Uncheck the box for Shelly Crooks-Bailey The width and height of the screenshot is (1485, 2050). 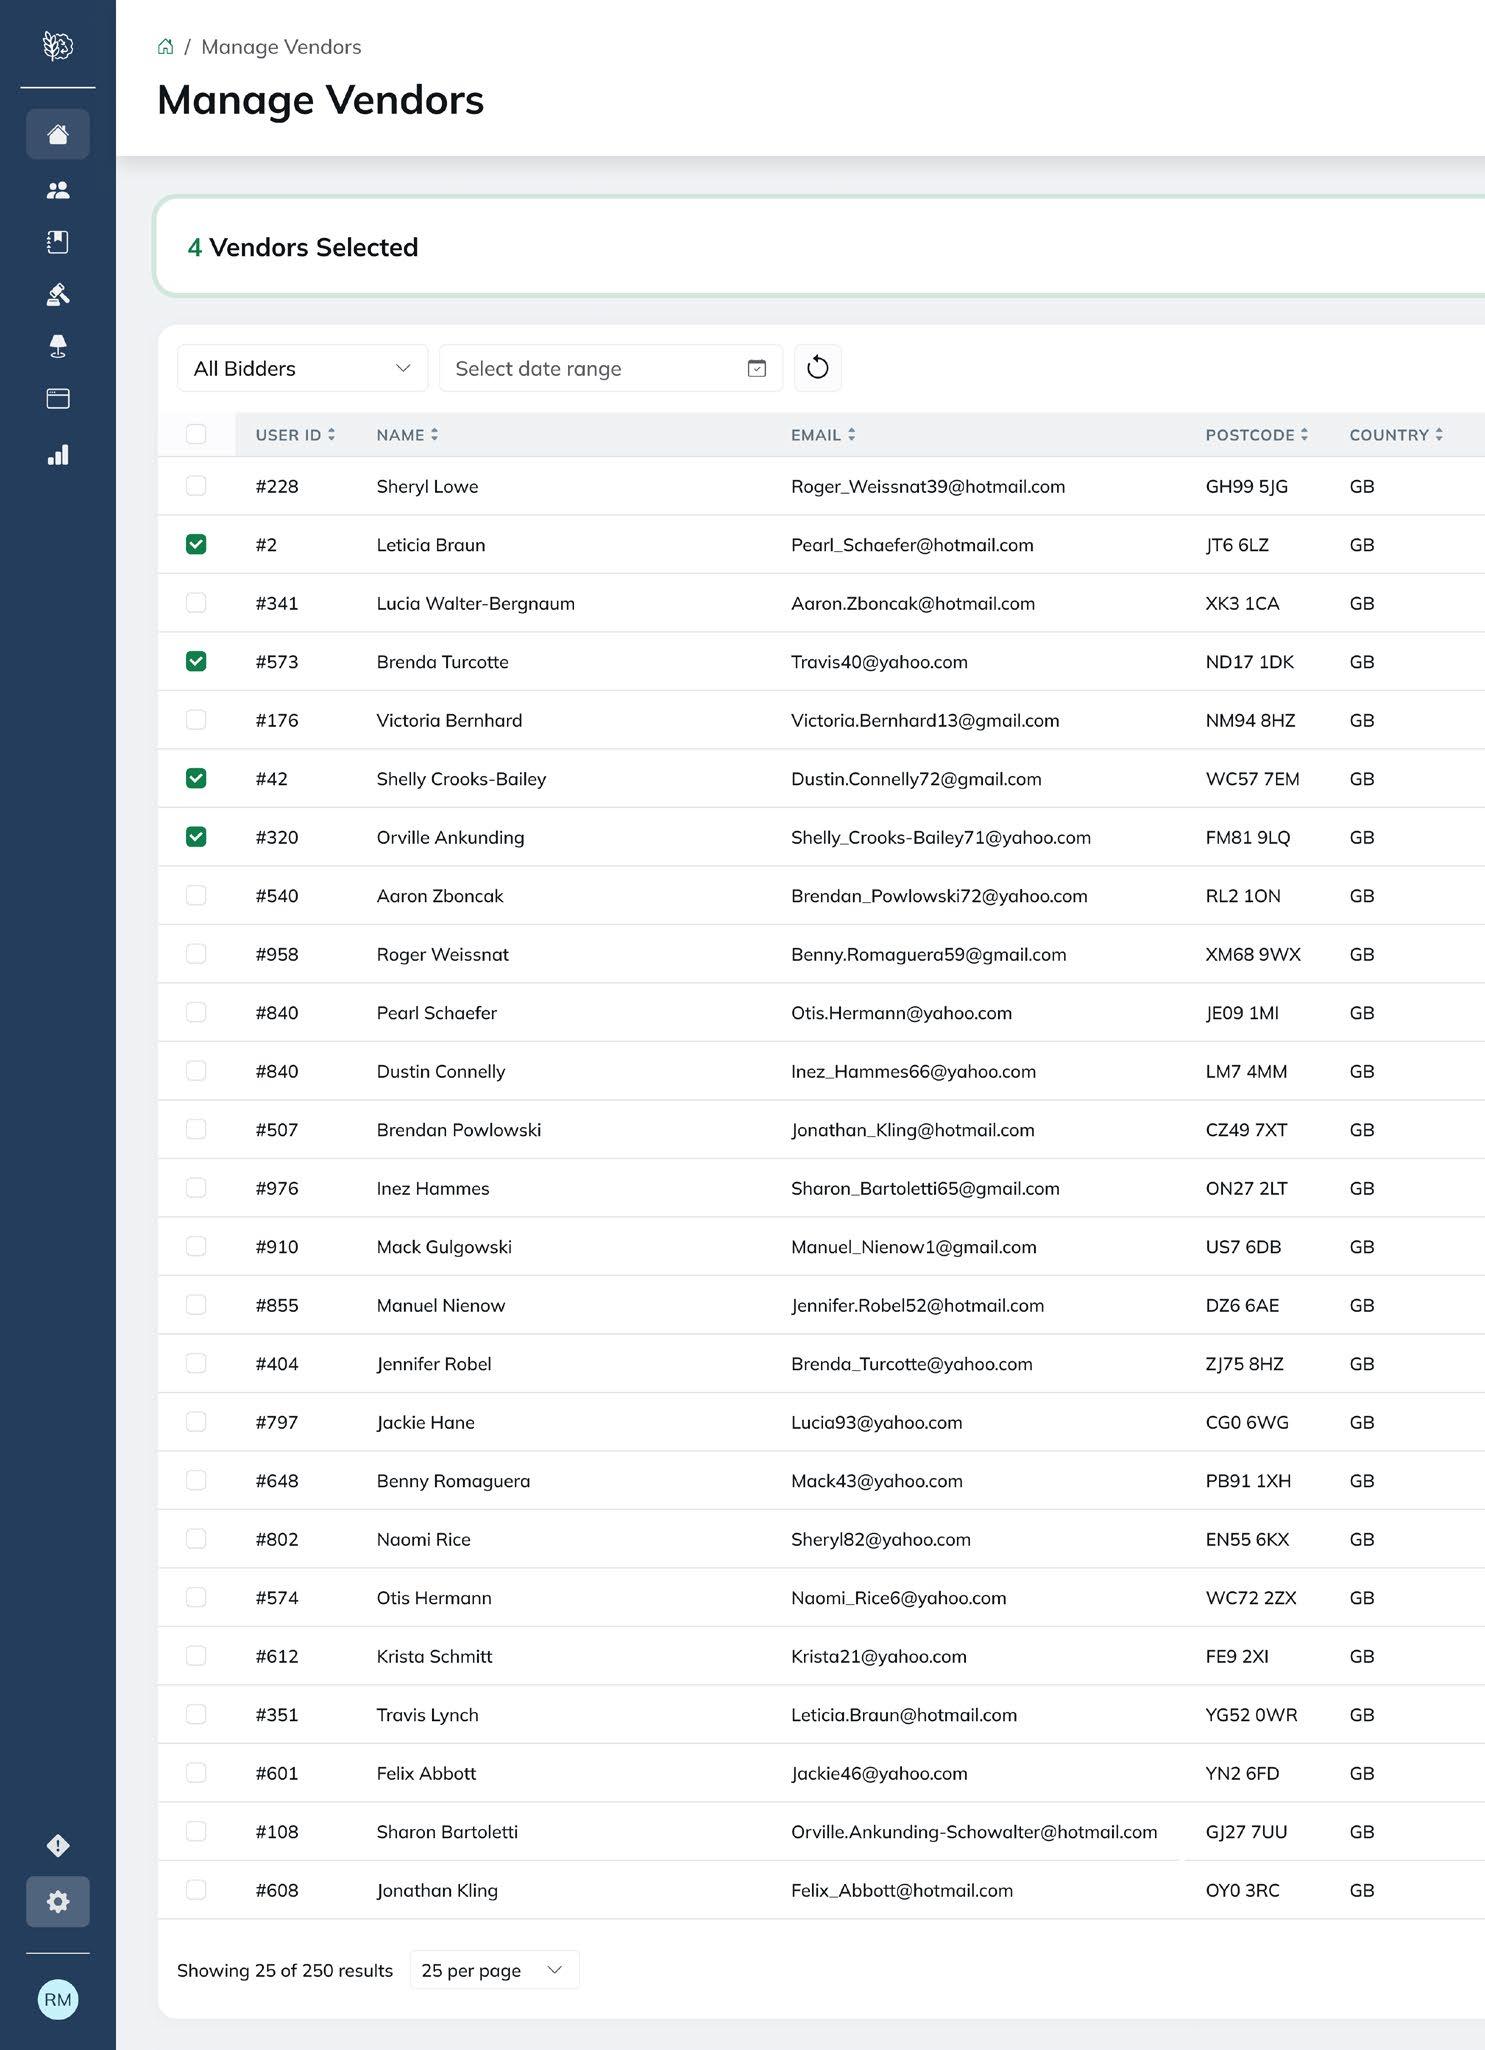tap(196, 778)
